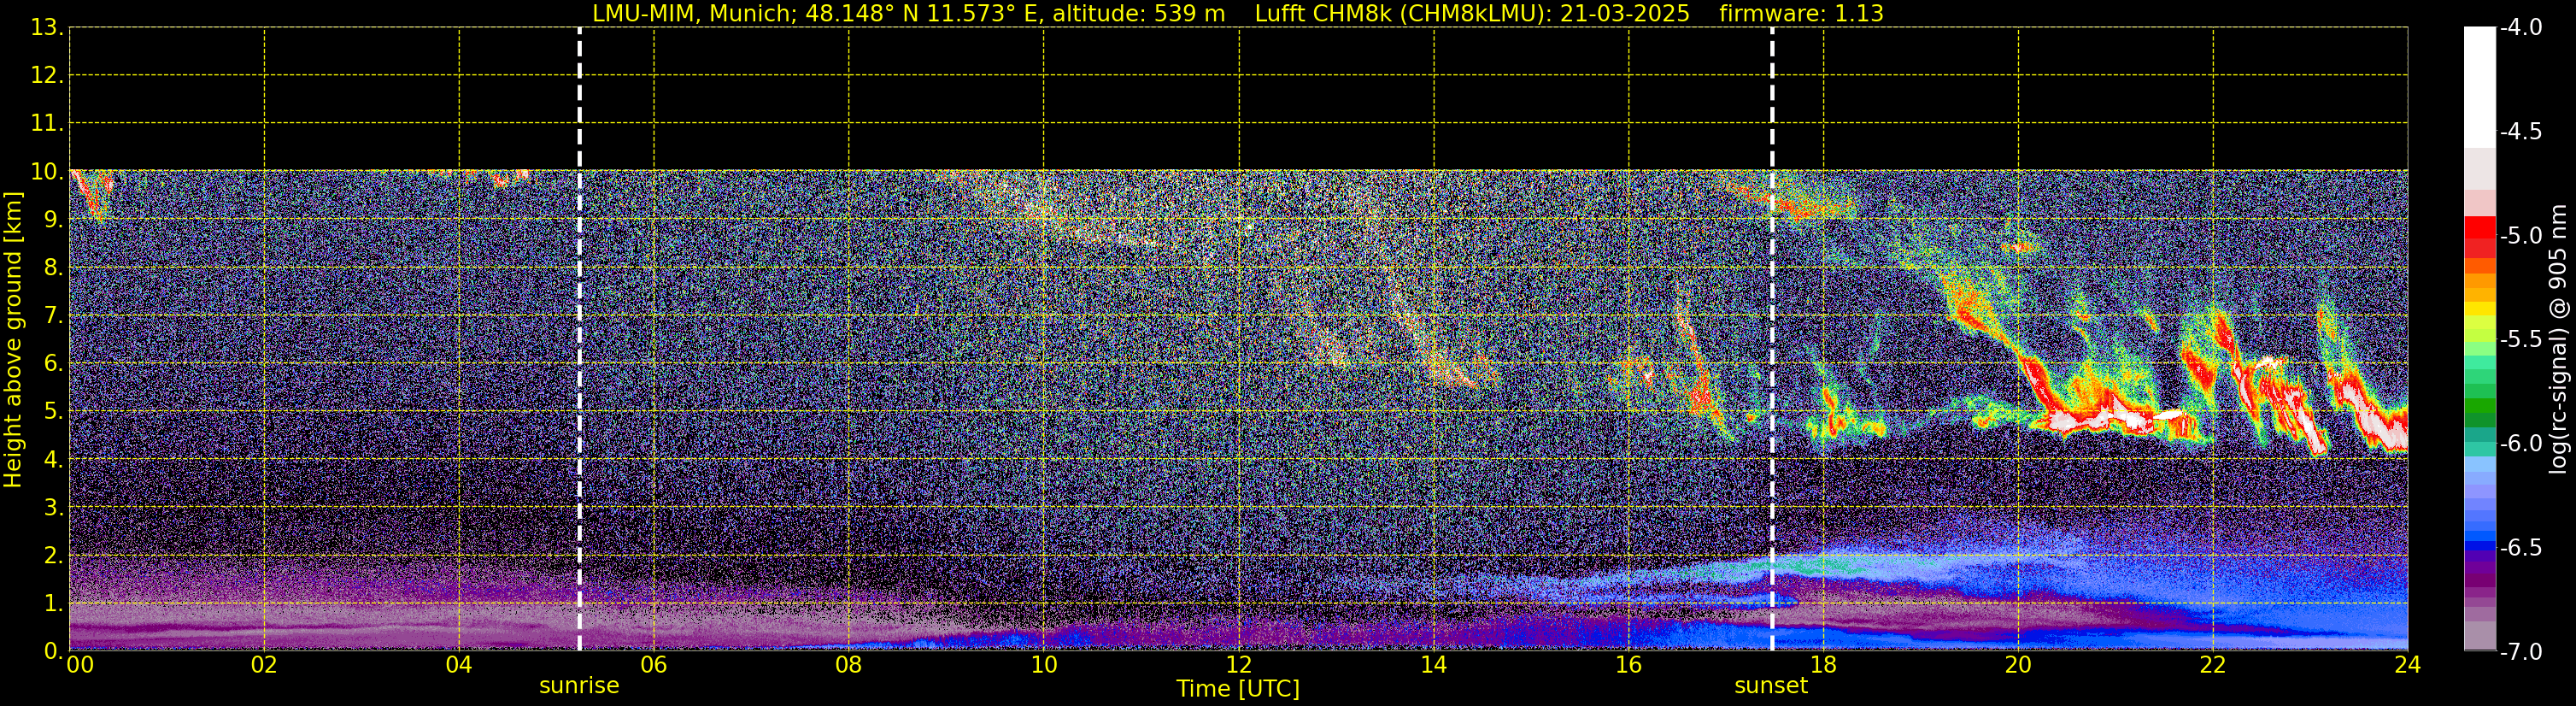Click the height axis tick label '0.'

53,651
